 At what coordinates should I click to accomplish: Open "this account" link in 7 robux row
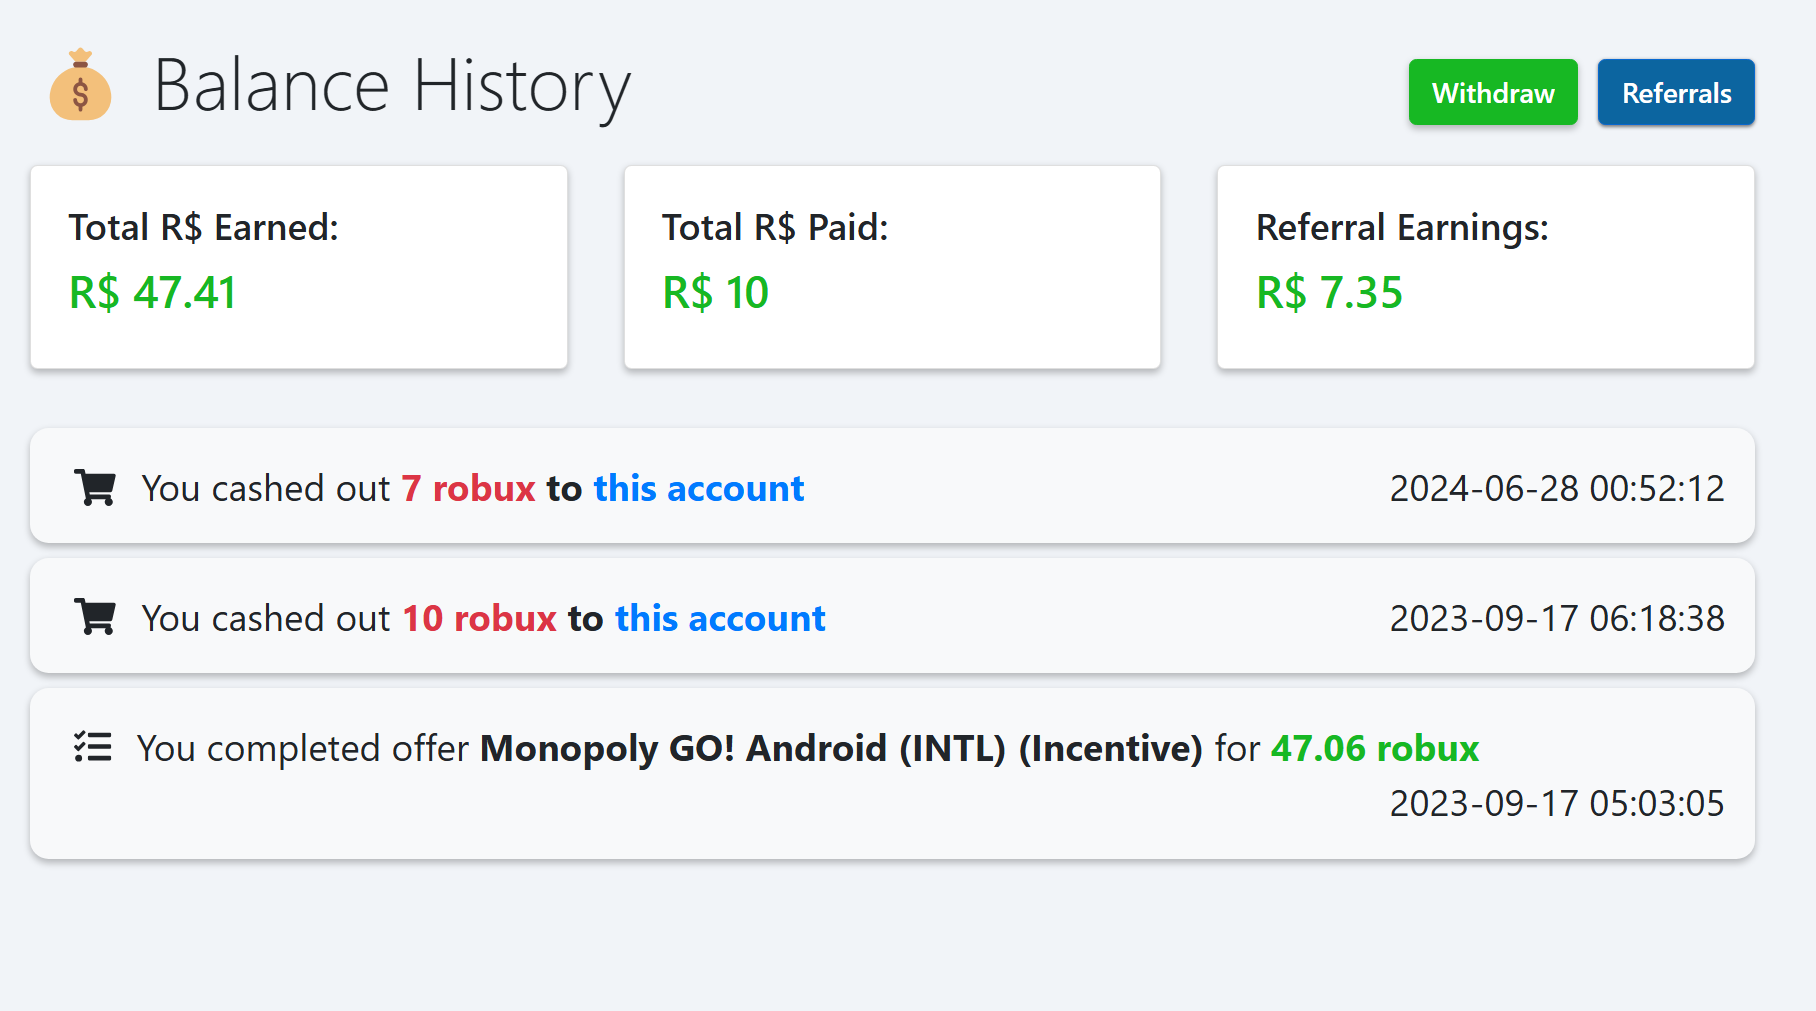[698, 488]
